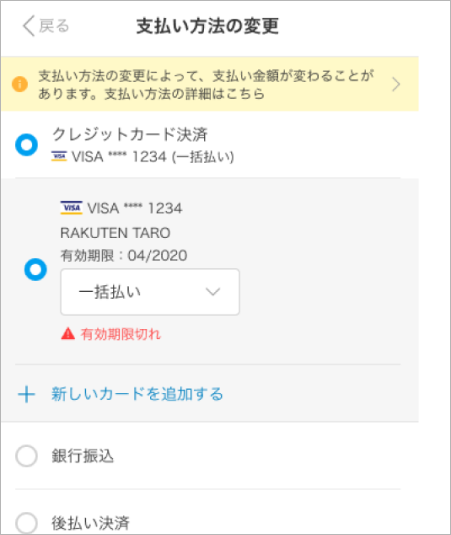Image resolution: width=451 pixels, height=535 pixels.
Task: Click the plus icon to add card
Action: [x=27, y=394]
